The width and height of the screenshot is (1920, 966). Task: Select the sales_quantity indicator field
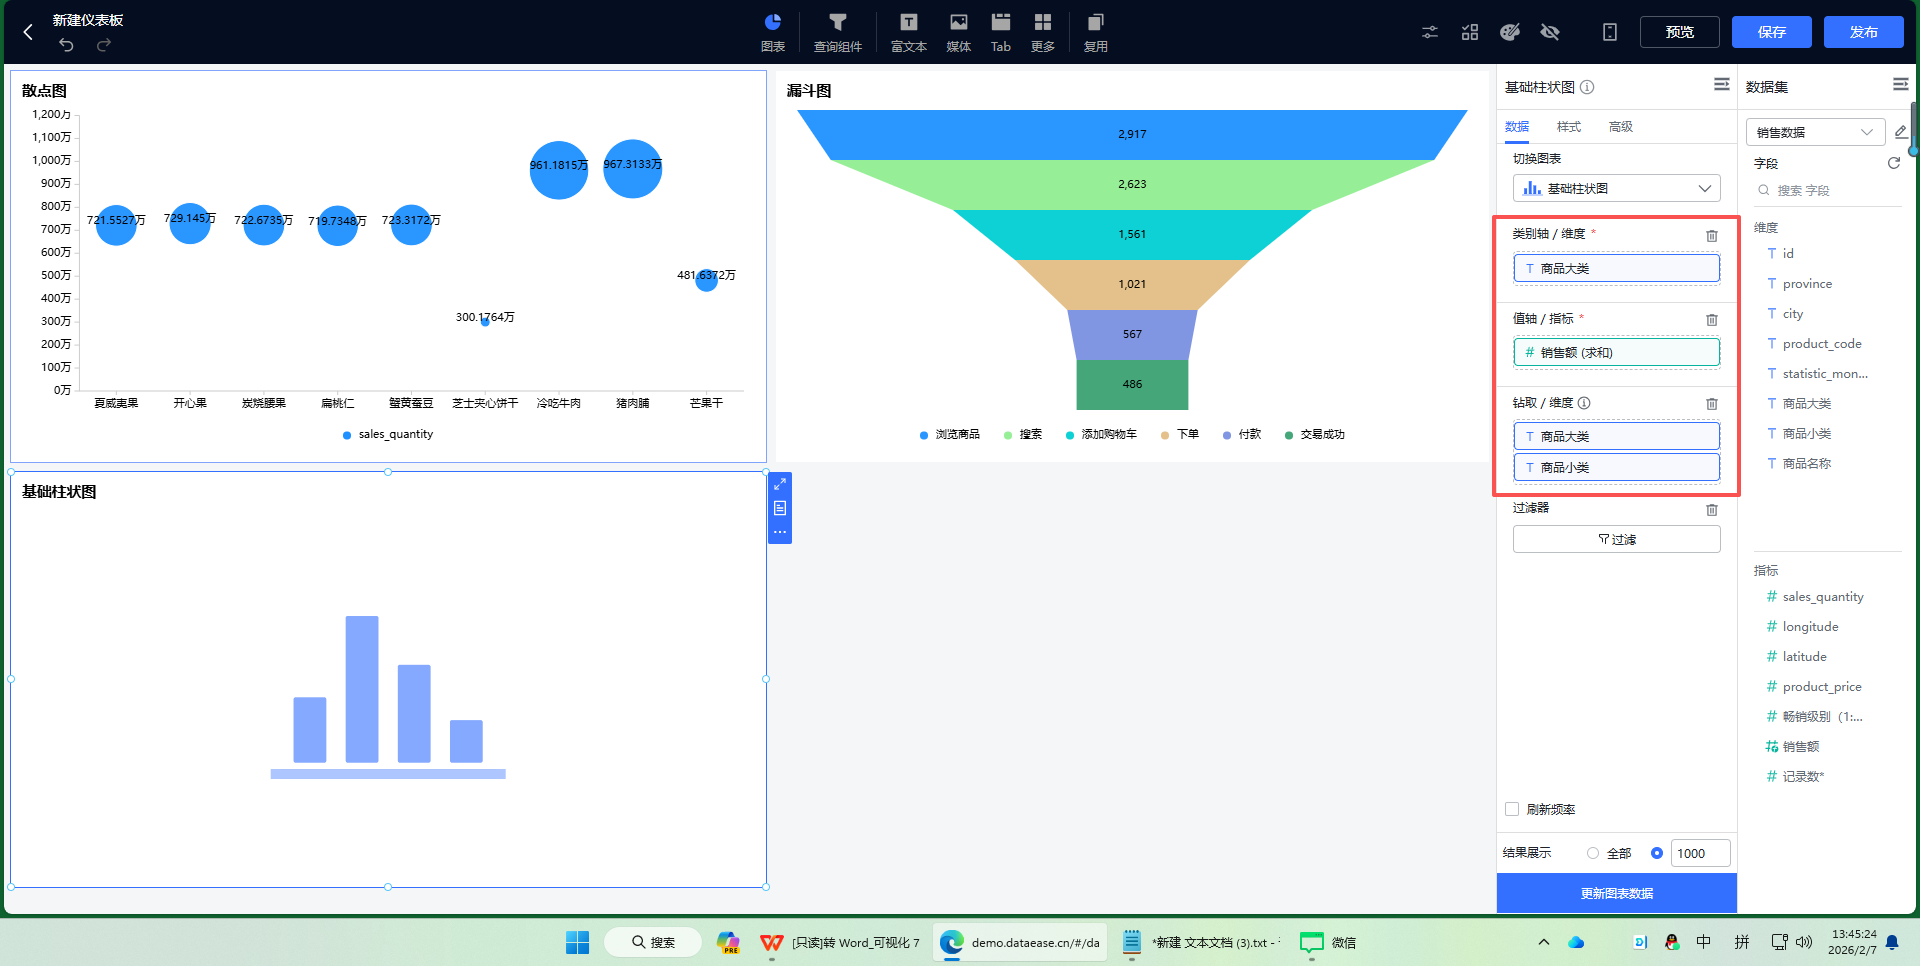(x=1823, y=597)
